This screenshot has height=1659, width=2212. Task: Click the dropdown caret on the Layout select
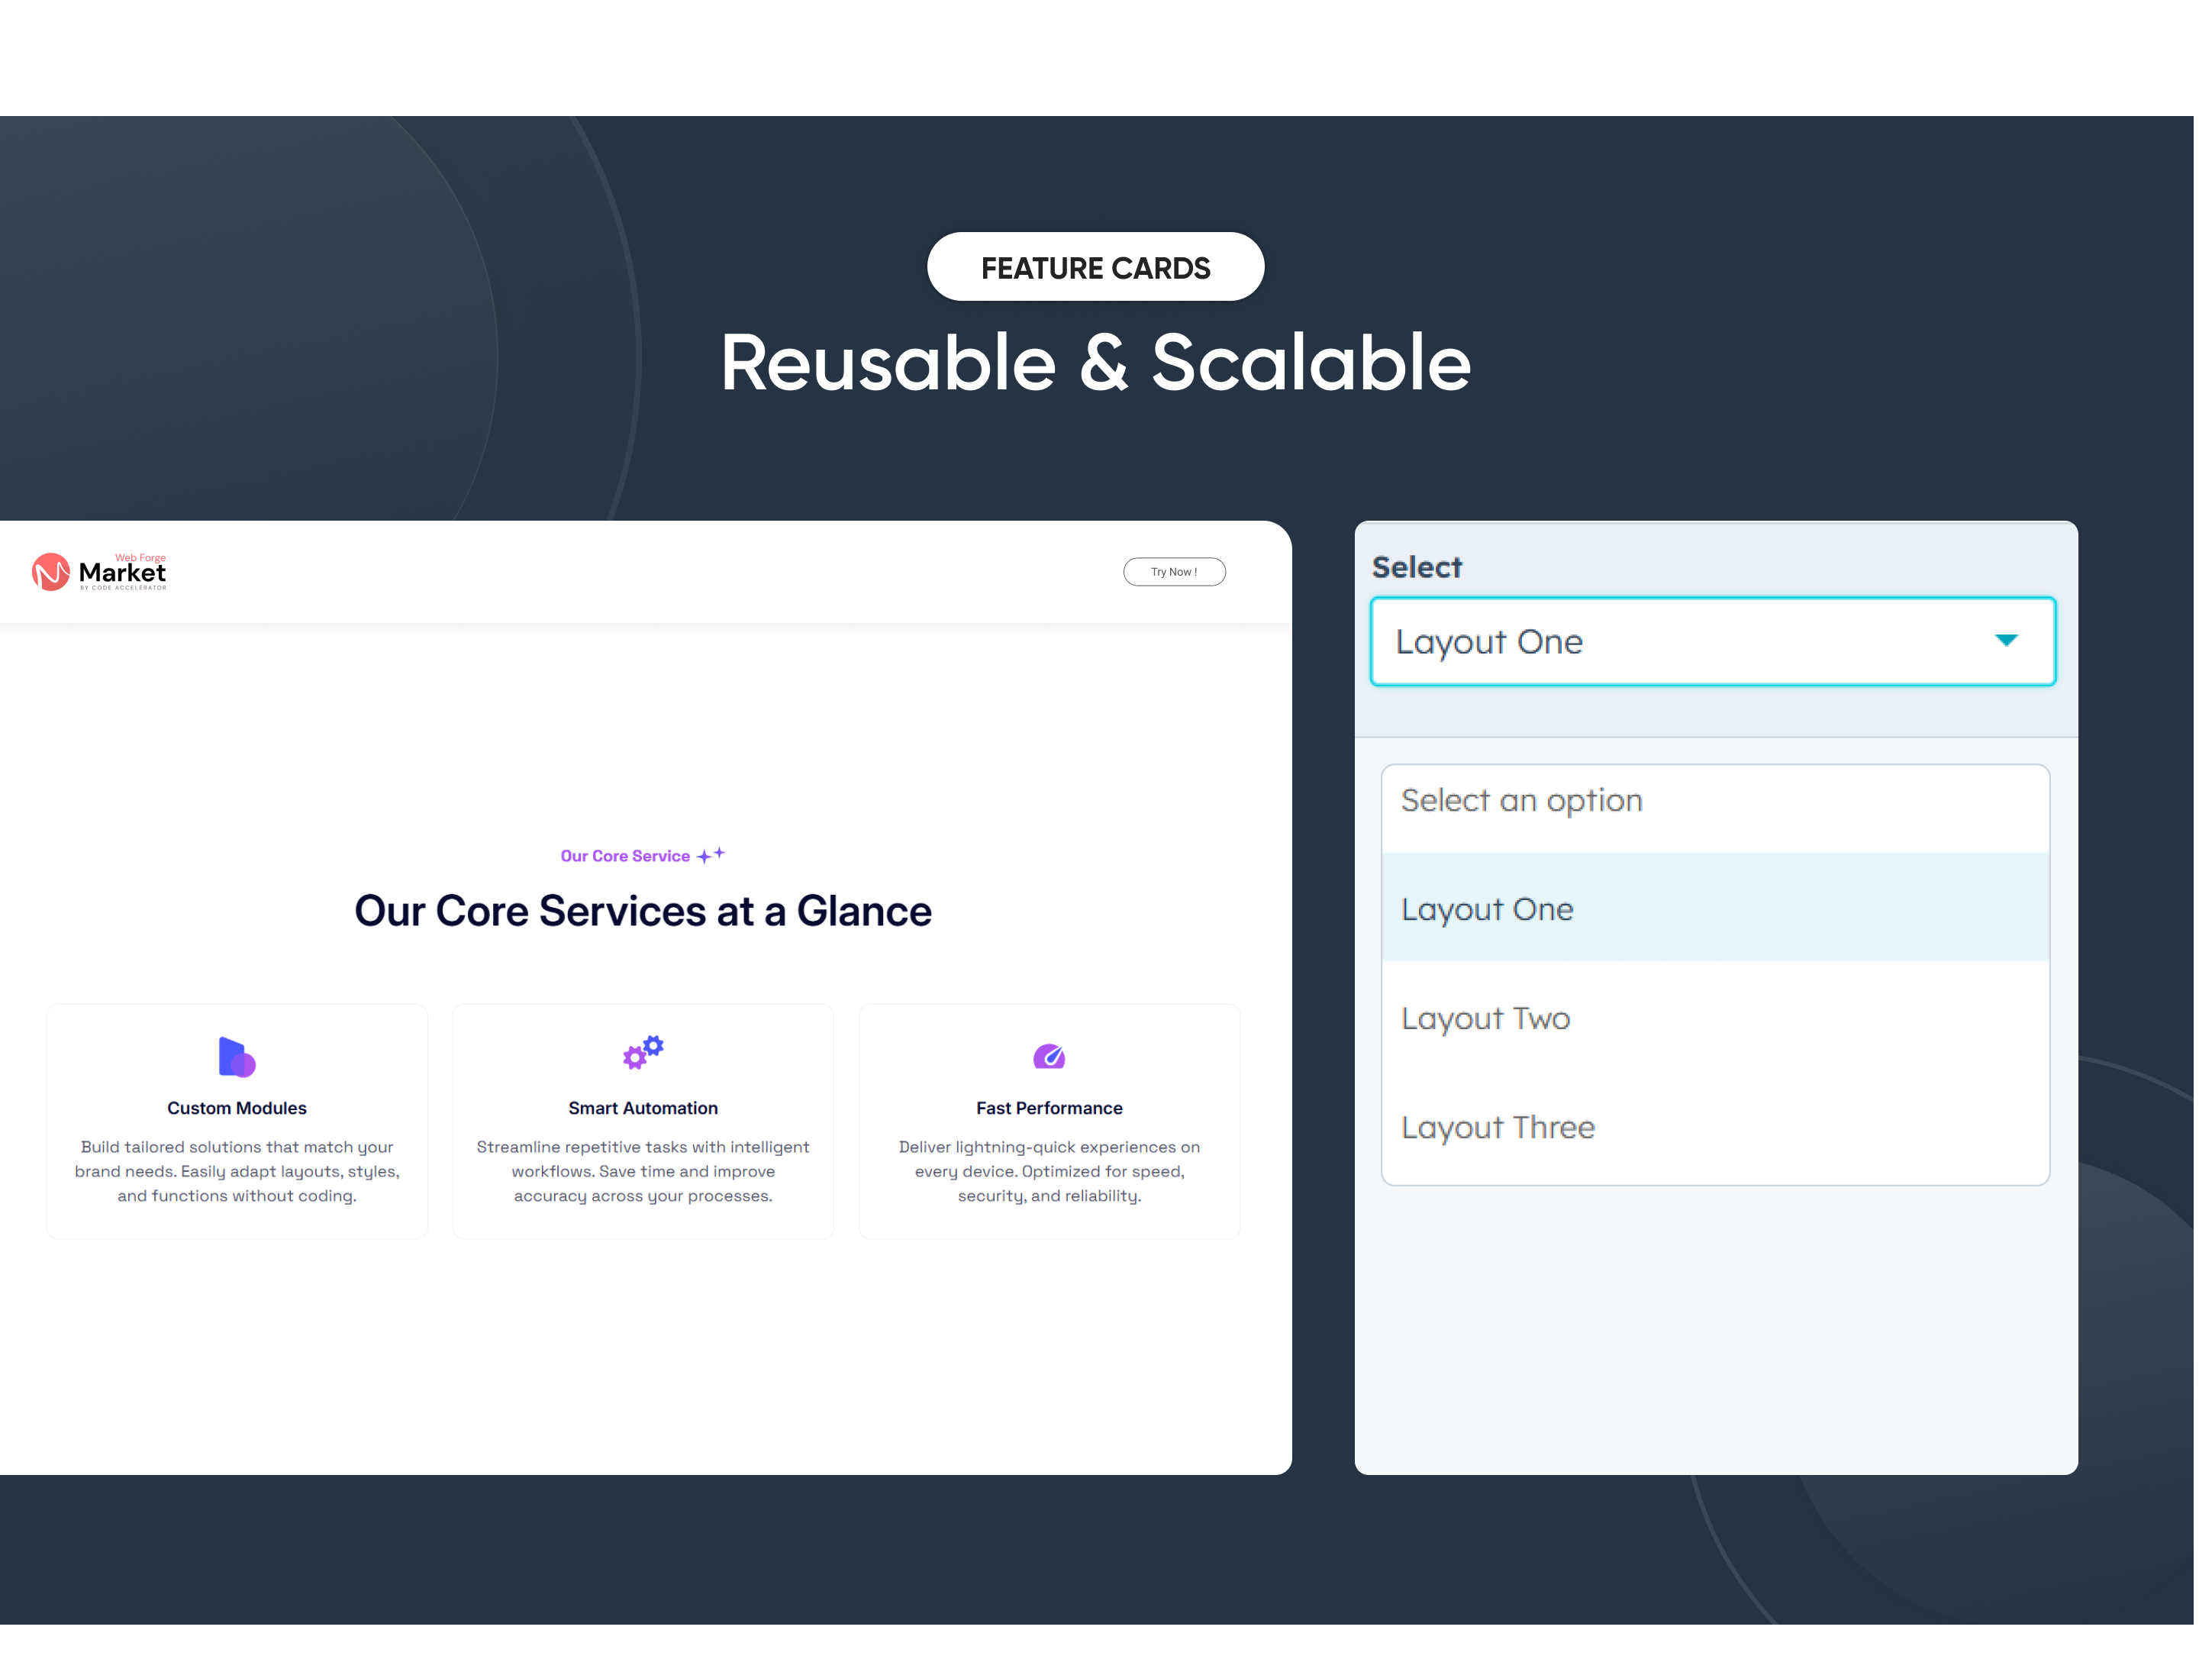click(2008, 641)
